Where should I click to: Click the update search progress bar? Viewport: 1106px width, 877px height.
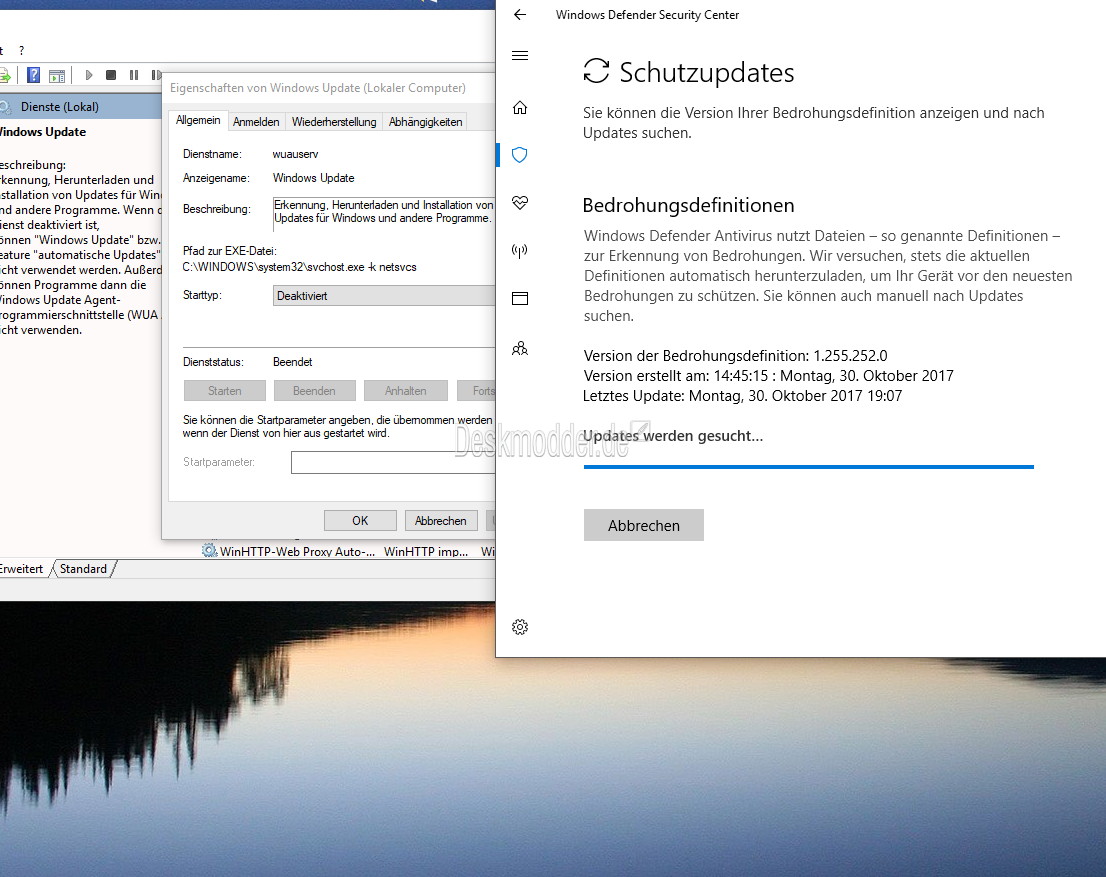click(x=809, y=466)
